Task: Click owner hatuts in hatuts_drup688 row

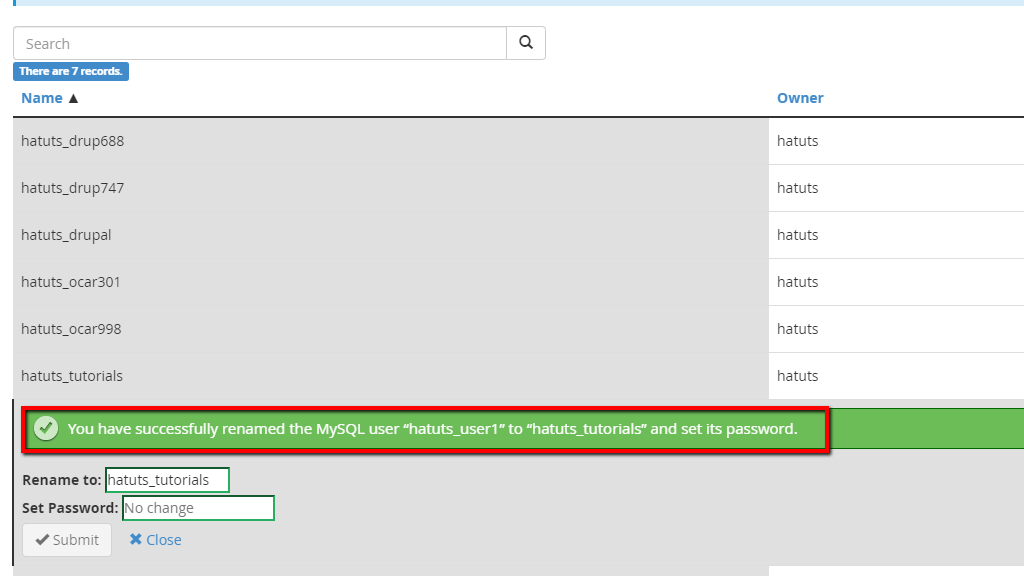Action: click(x=797, y=141)
